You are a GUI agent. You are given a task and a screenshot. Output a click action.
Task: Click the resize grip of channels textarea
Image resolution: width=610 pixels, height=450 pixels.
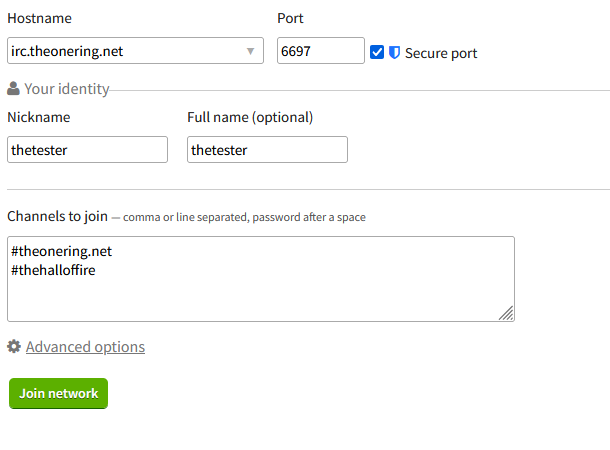tap(506, 313)
